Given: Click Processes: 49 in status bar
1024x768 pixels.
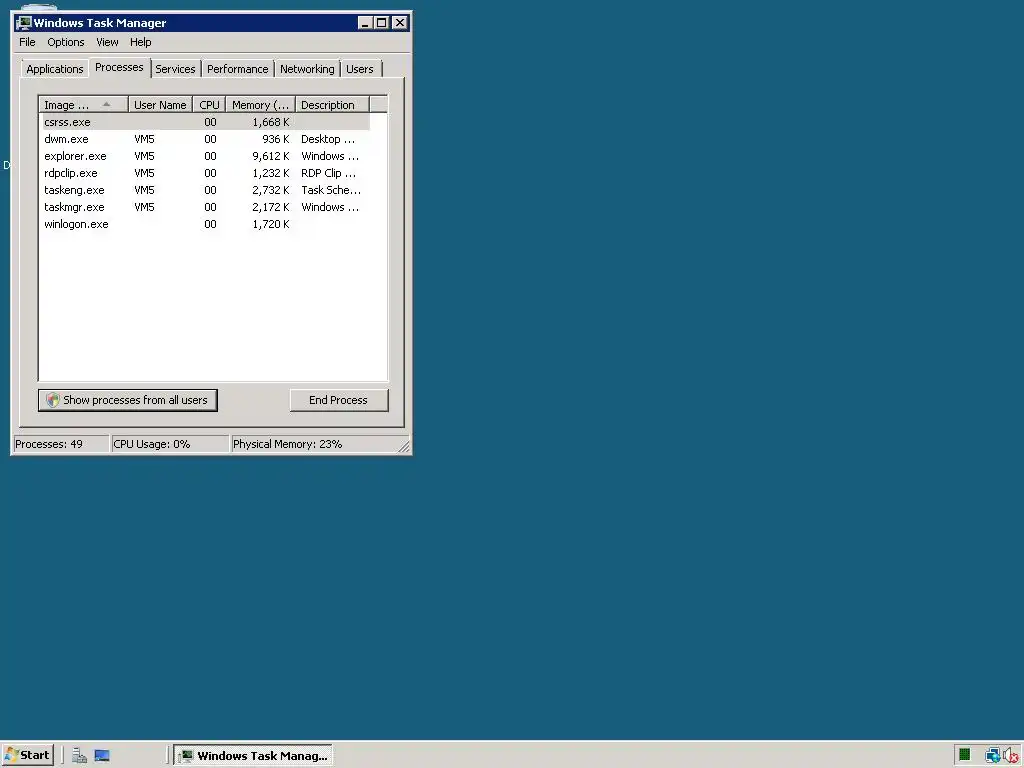Looking at the screenshot, I should point(61,444).
